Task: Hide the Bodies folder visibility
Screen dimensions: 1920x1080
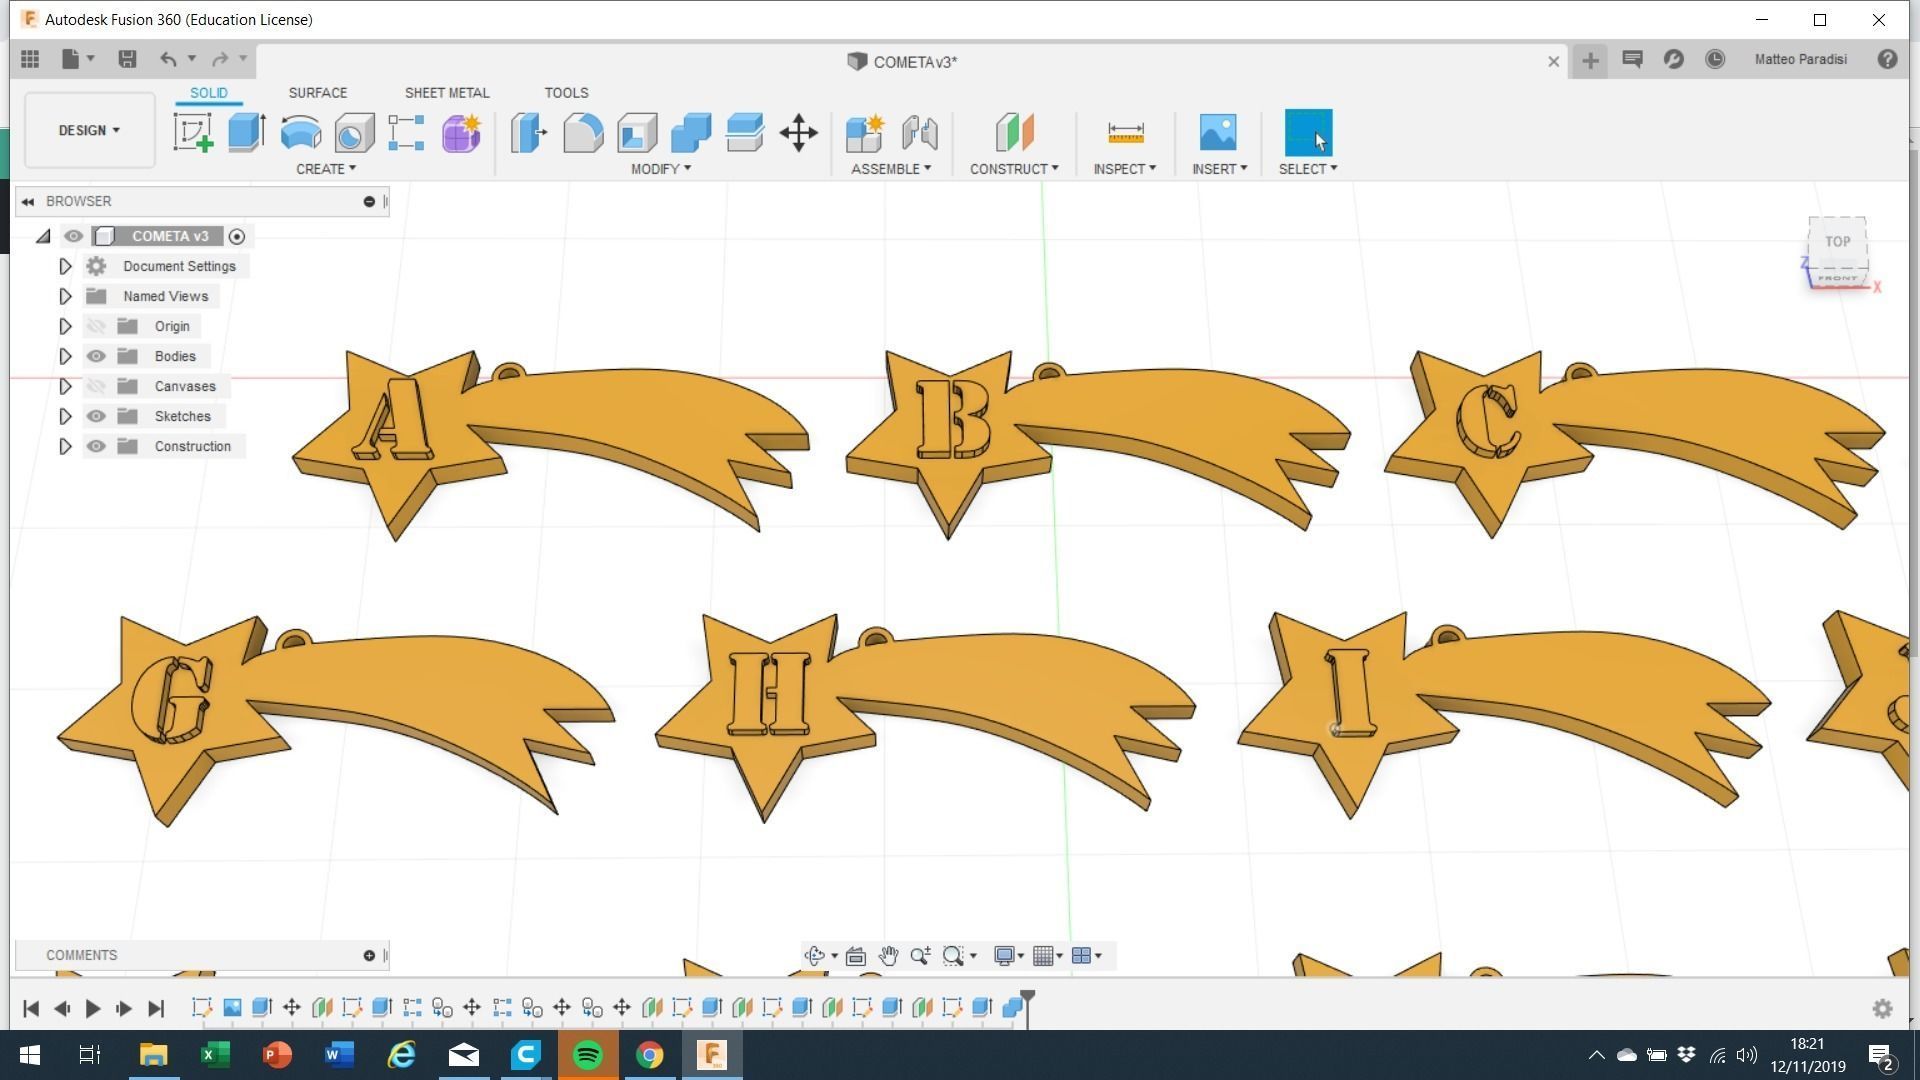Action: [x=96, y=356]
